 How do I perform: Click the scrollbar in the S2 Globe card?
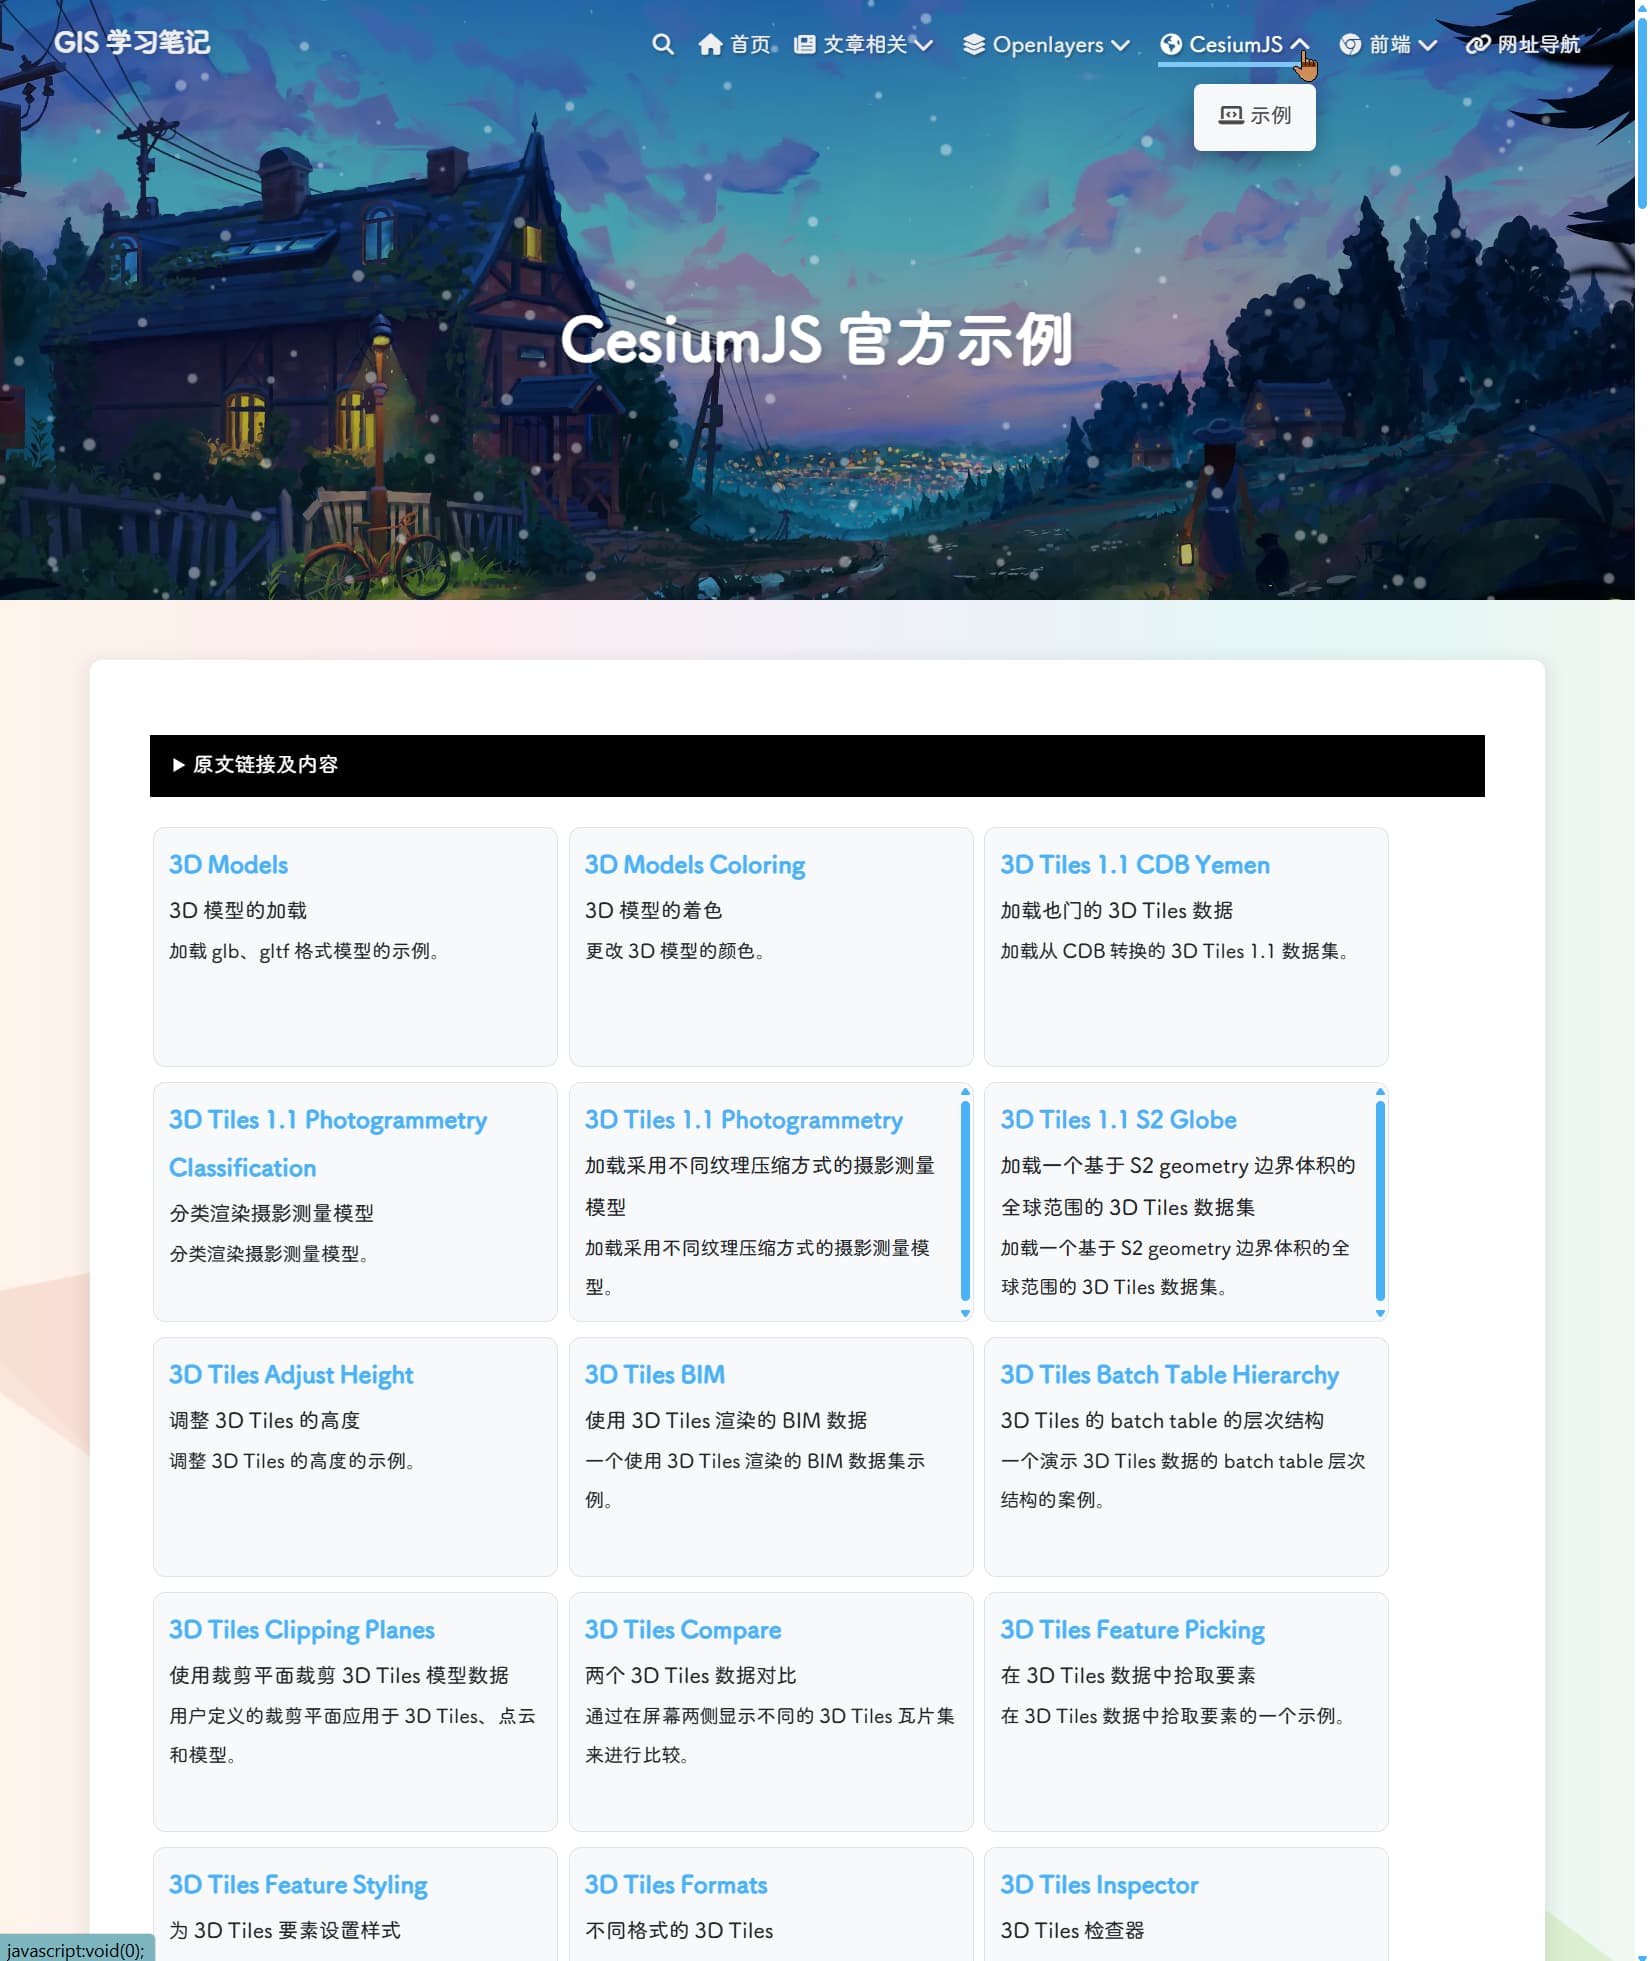(1380, 1205)
